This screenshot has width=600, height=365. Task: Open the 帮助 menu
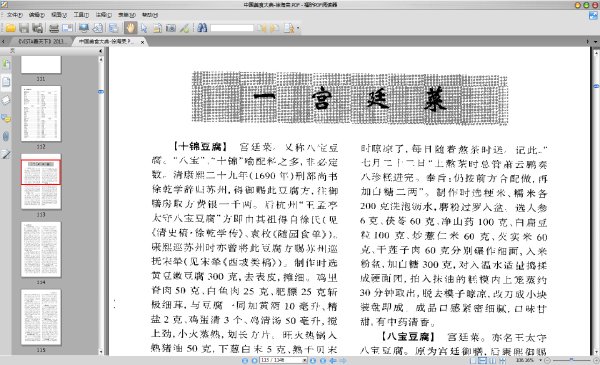(x=149, y=15)
